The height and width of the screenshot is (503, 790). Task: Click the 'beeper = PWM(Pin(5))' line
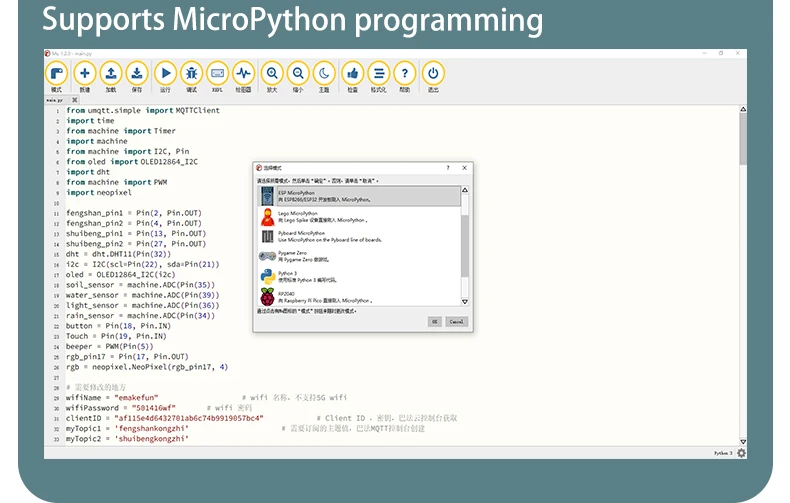coord(109,346)
